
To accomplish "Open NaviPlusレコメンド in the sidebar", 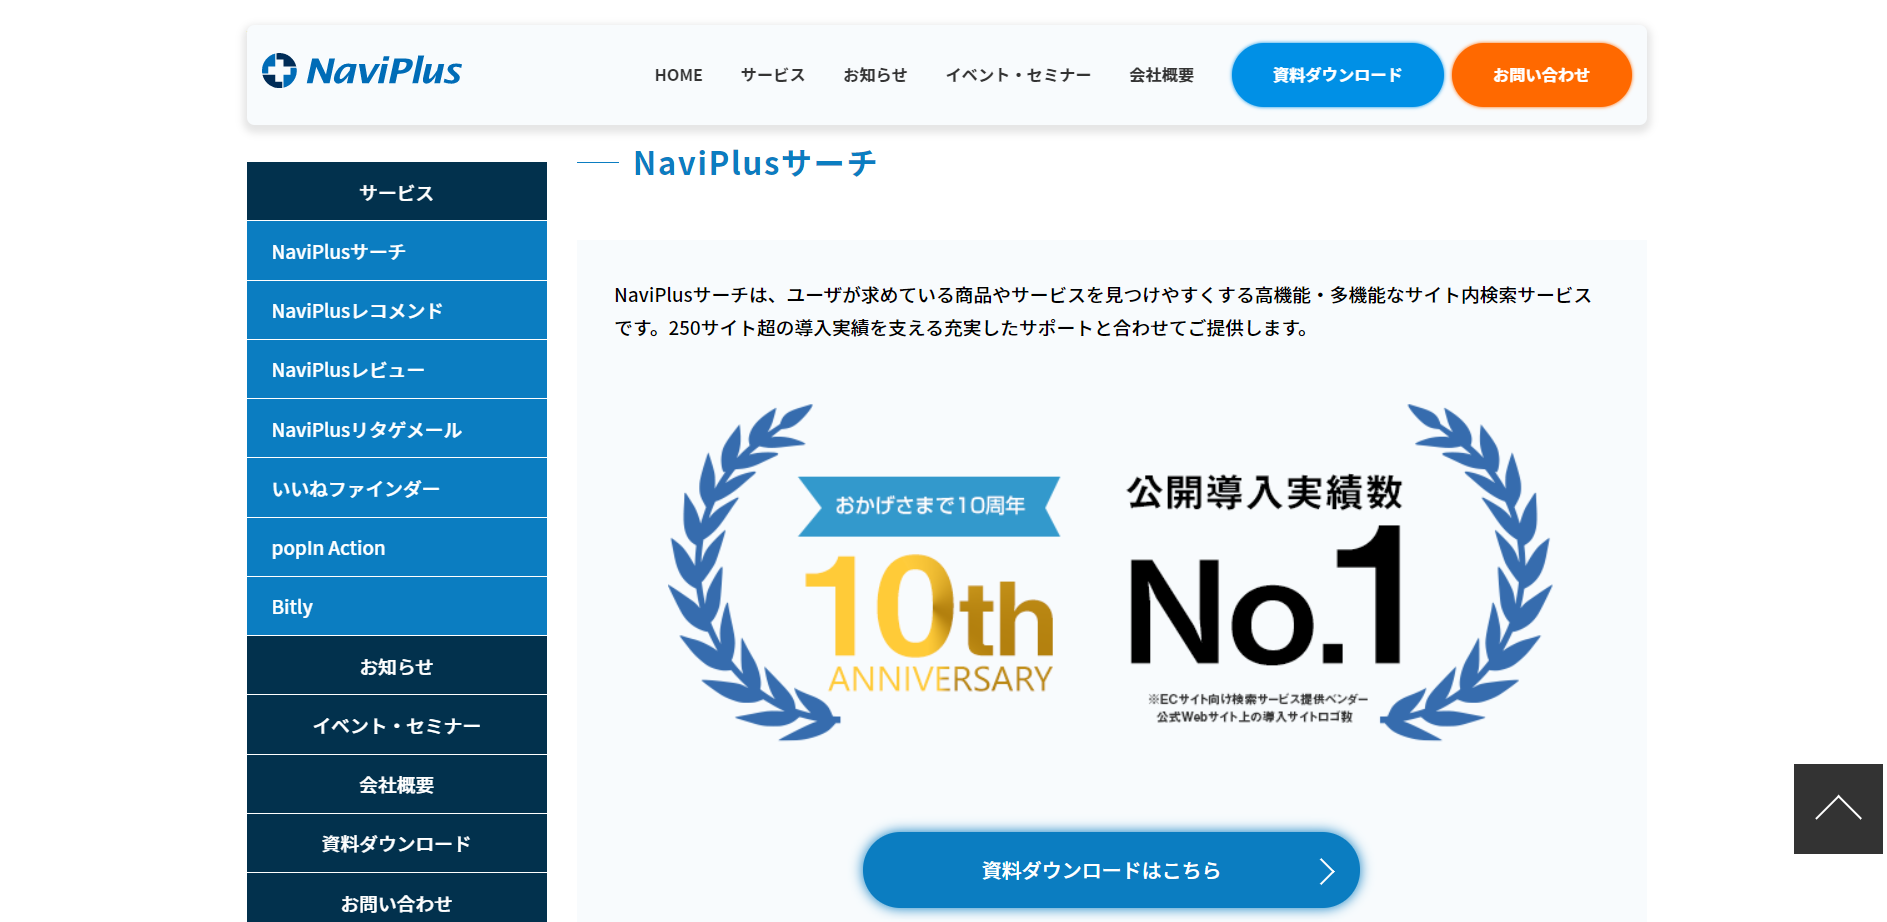I will [x=357, y=311].
